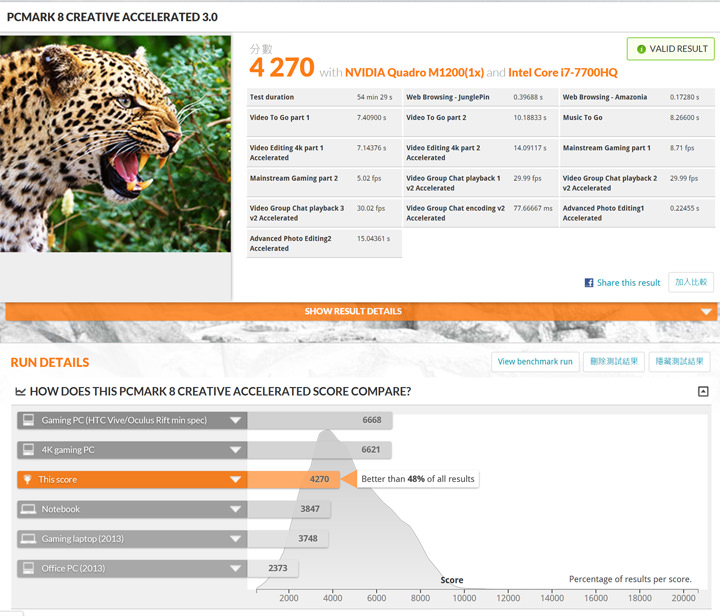Click the Show Result Details bar
Image resolution: width=720 pixels, height=616 pixels.
point(360,311)
